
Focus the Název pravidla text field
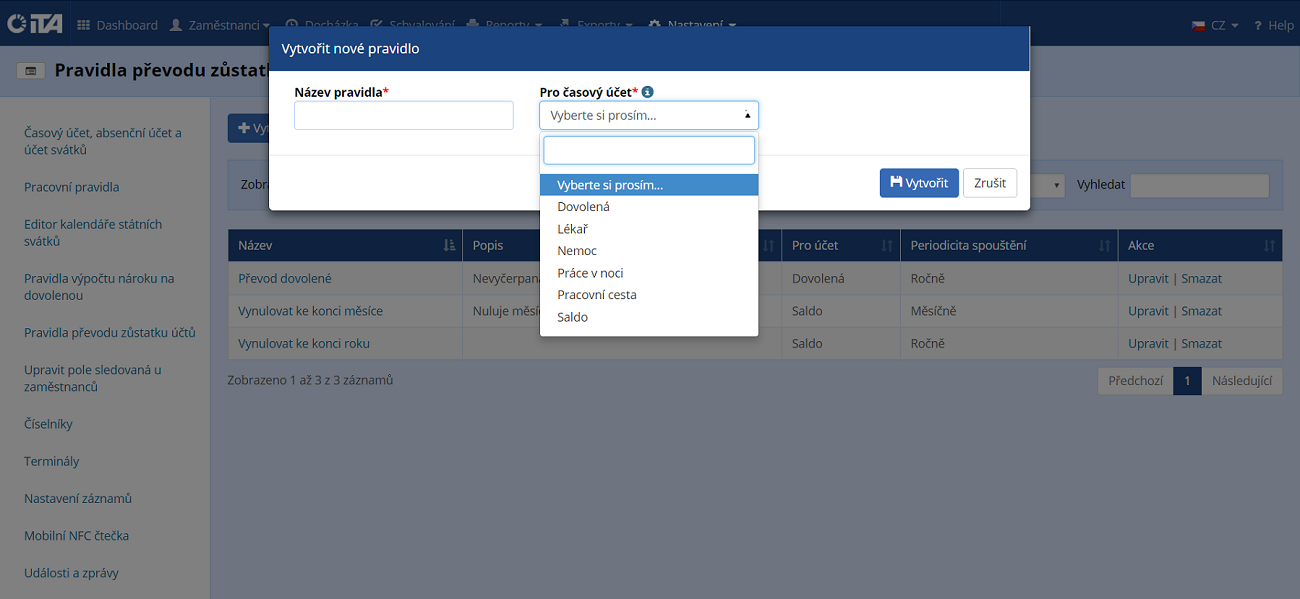[403, 115]
